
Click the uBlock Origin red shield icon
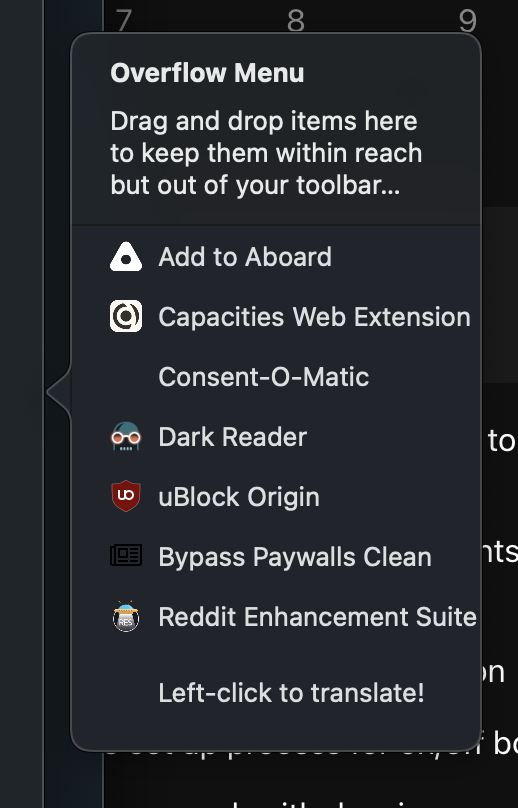pos(126,496)
